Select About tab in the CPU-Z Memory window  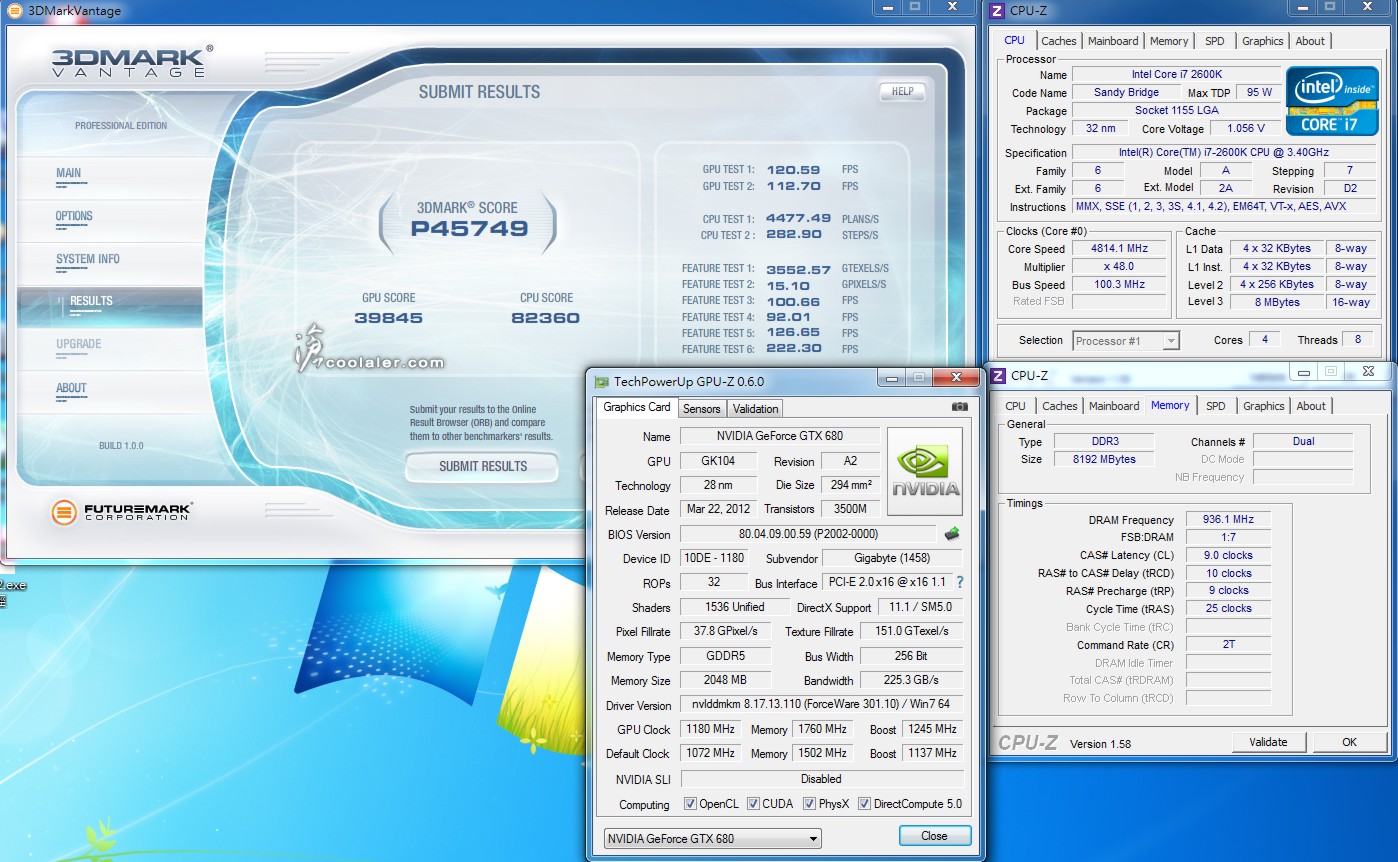click(x=1311, y=406)
